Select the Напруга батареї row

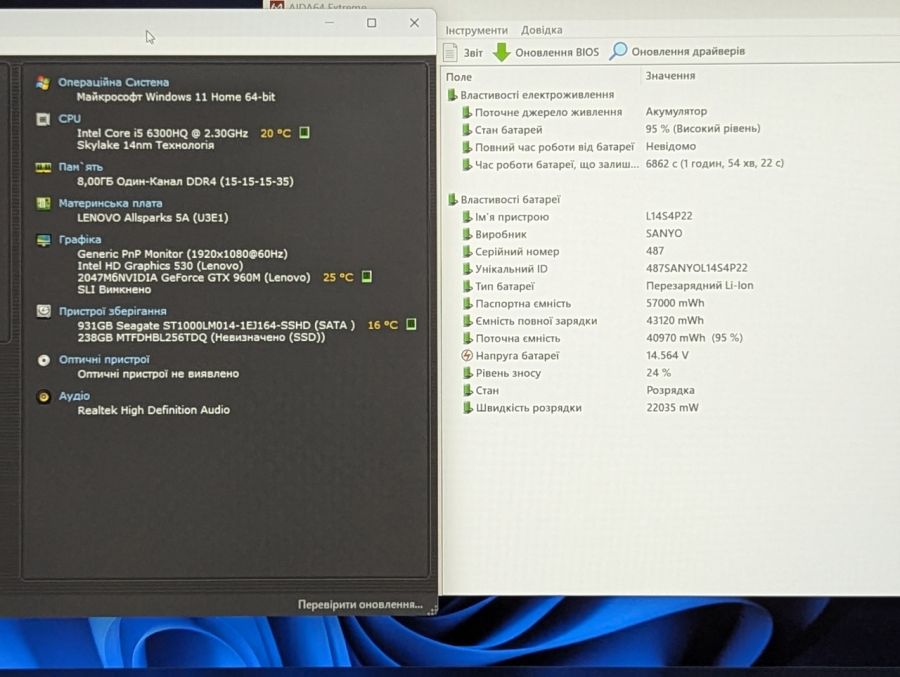(575, 355)
